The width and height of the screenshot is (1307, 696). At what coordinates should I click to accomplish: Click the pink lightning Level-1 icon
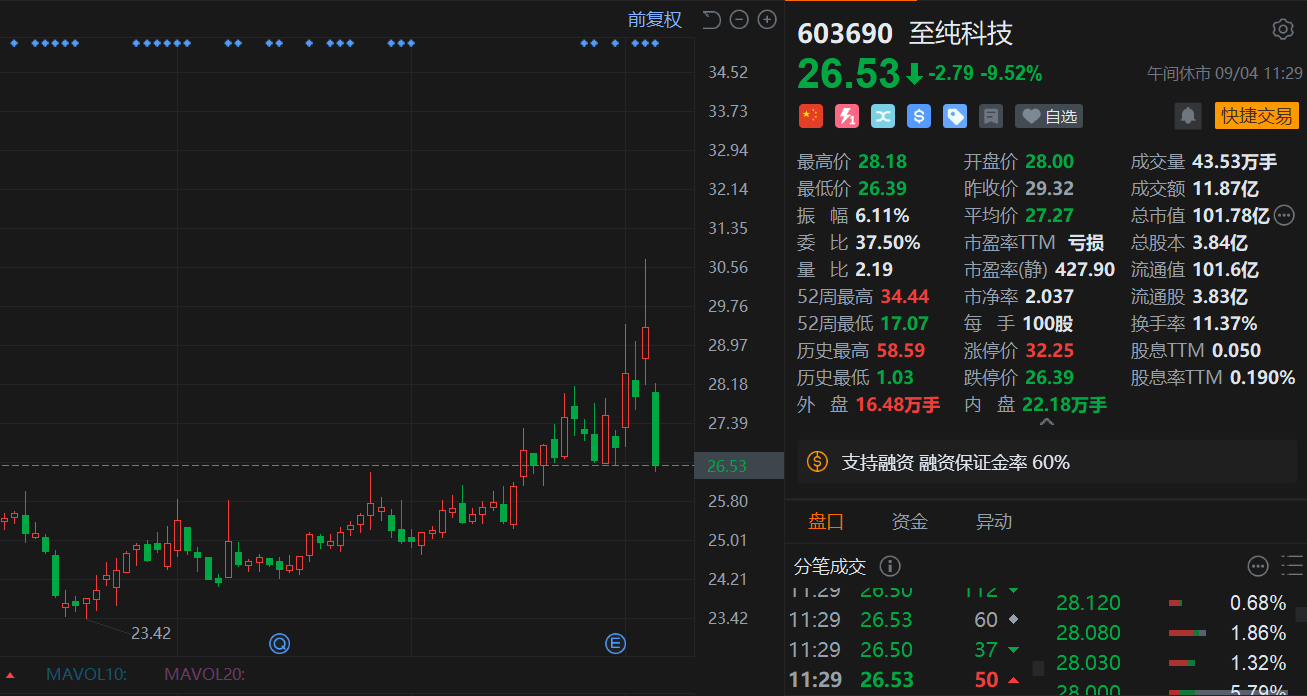click(846, 116)
